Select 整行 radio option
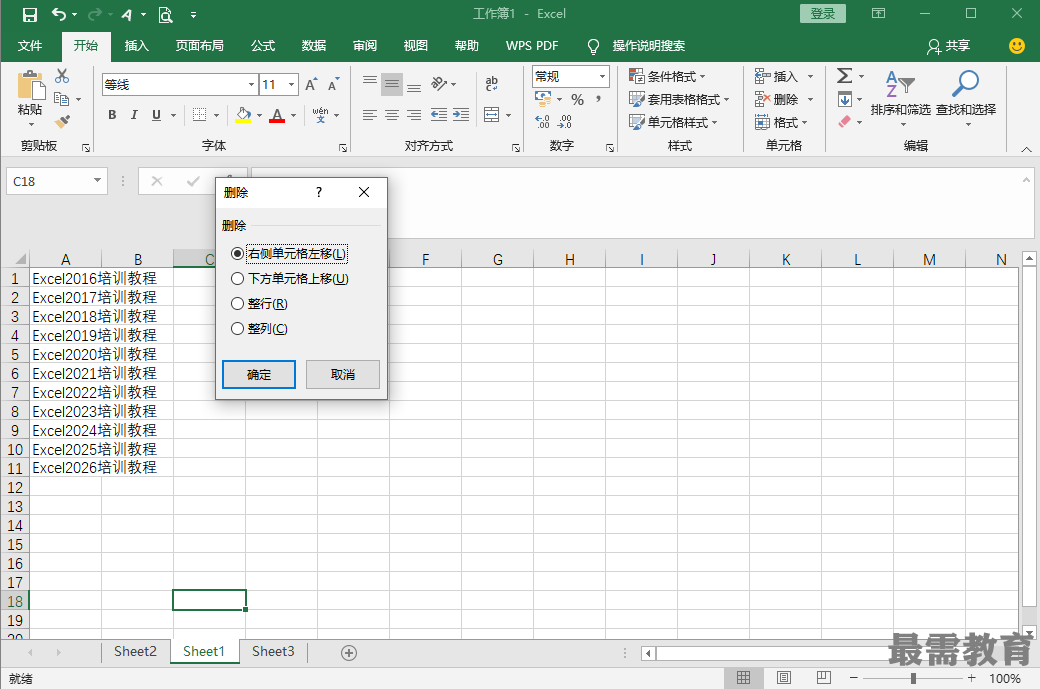This screenshot has width=1040, height=689. tap(237, 304)
